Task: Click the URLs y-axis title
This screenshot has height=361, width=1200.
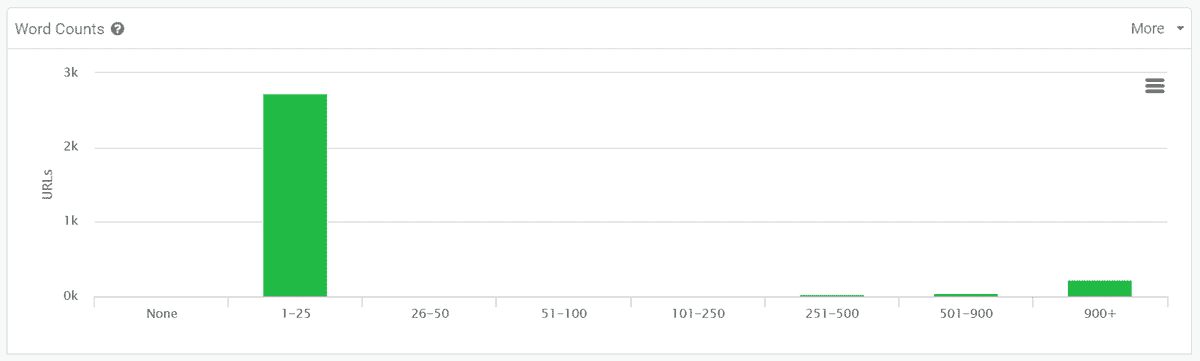Action: click(x=47, y=184)
